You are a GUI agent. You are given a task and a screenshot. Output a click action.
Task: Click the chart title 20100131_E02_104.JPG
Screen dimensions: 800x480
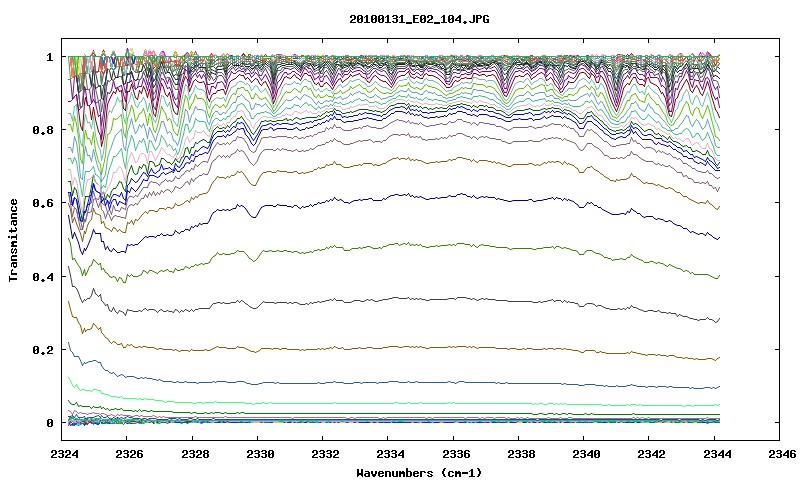(419, 19)
